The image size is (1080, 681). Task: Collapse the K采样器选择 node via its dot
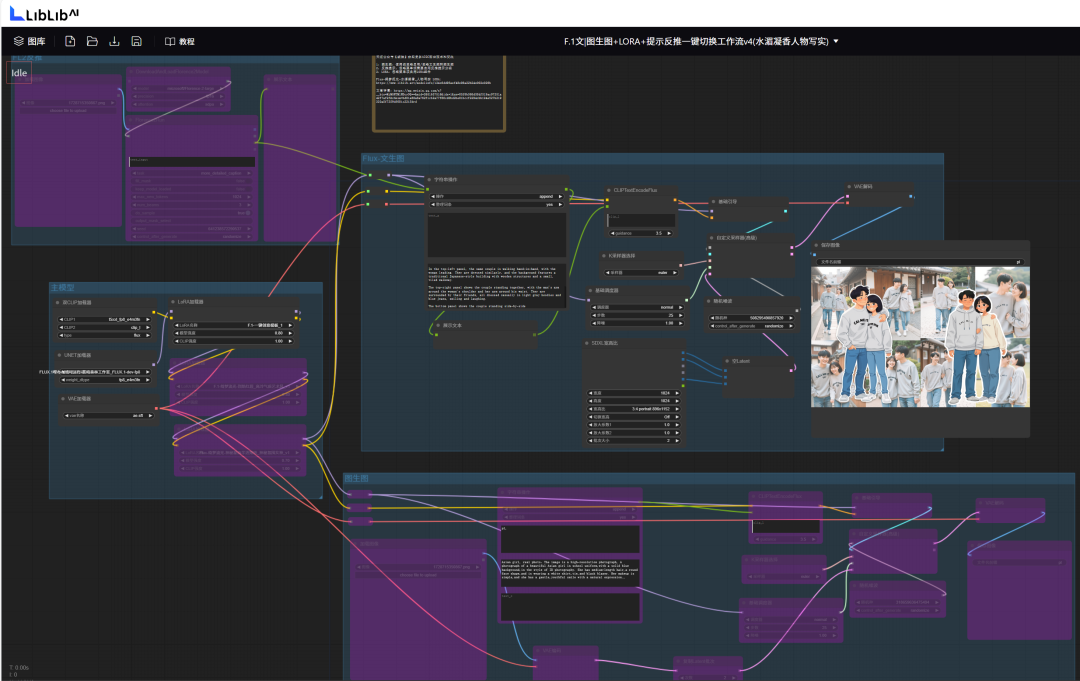603,255
